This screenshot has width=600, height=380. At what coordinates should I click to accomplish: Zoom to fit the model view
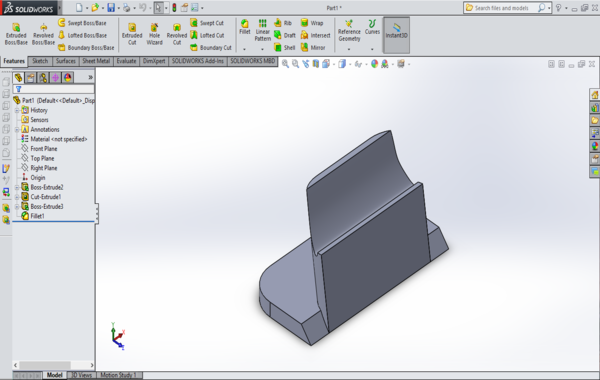pyautogui.click(x=285, y=64)
